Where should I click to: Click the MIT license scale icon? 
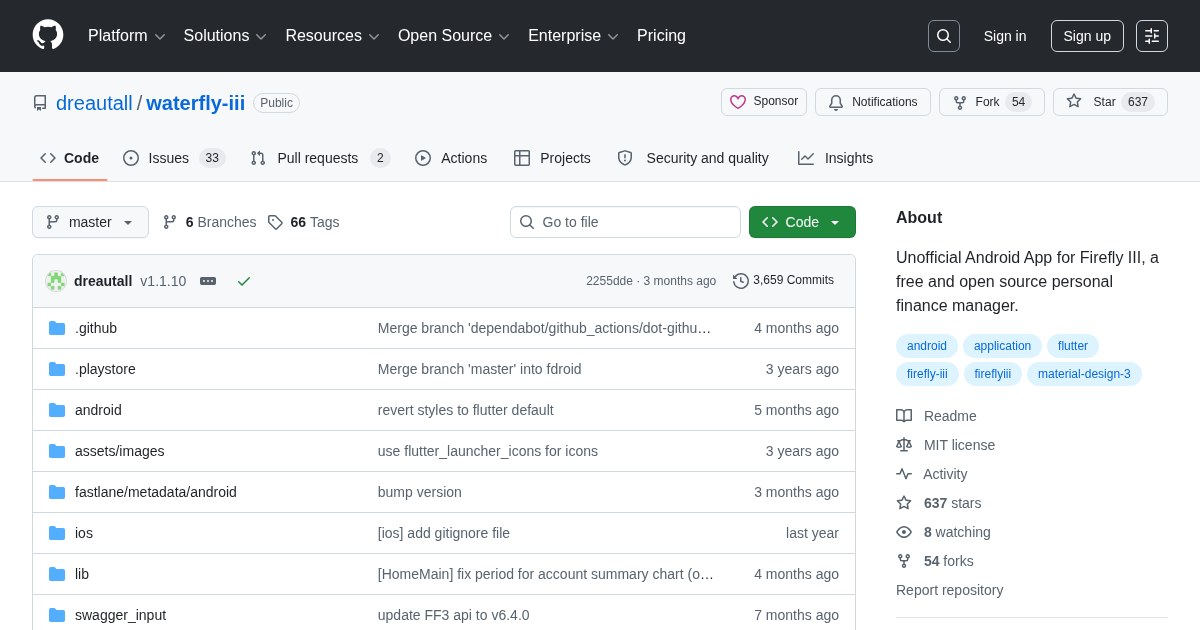(x=904, y=445)
